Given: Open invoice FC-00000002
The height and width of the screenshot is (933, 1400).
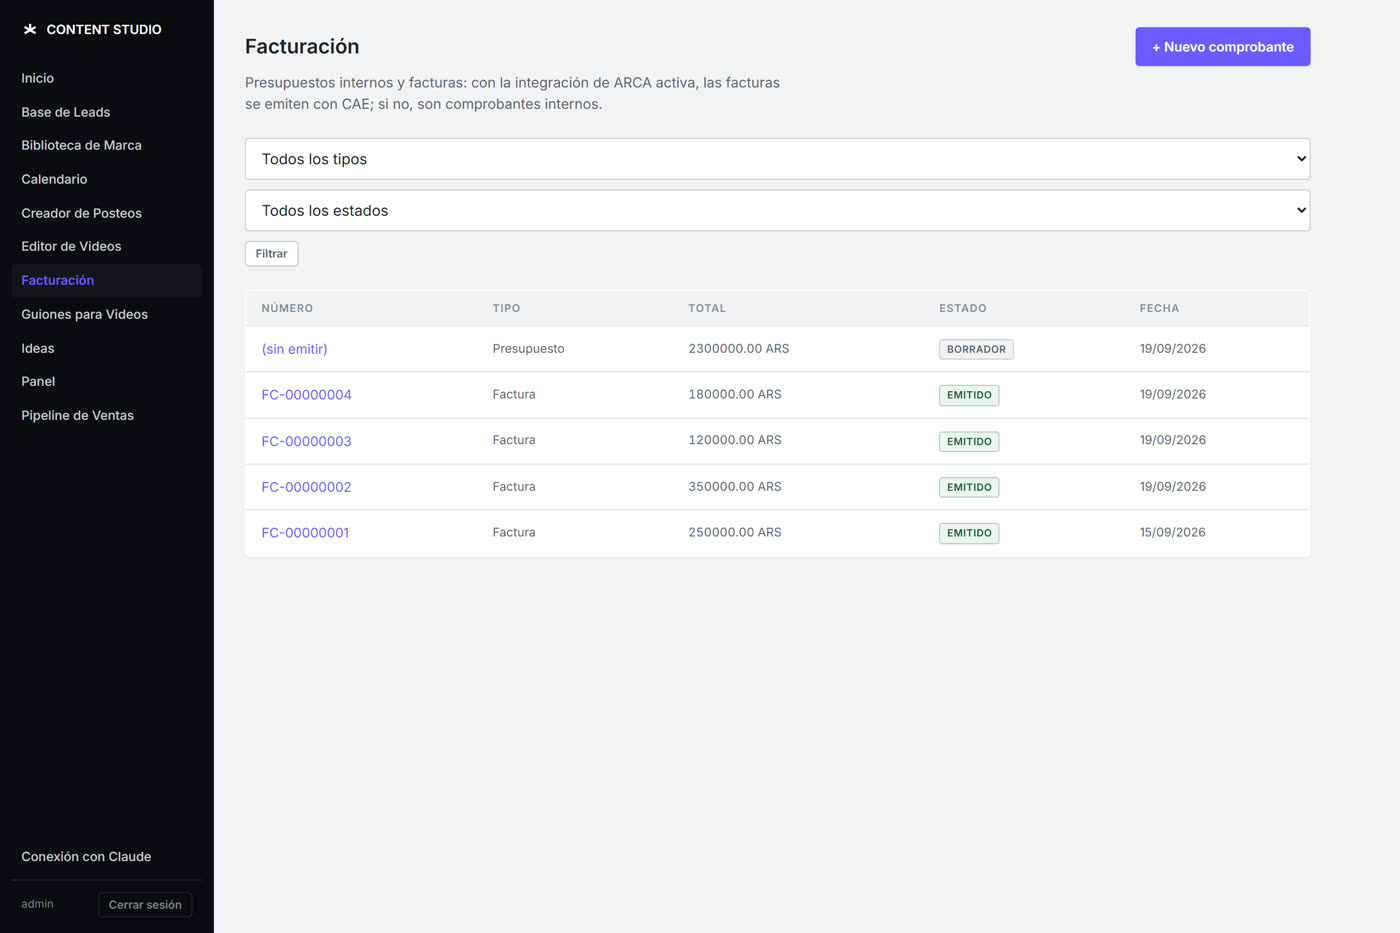Looking at the screenshot, I should click(306, 487).
